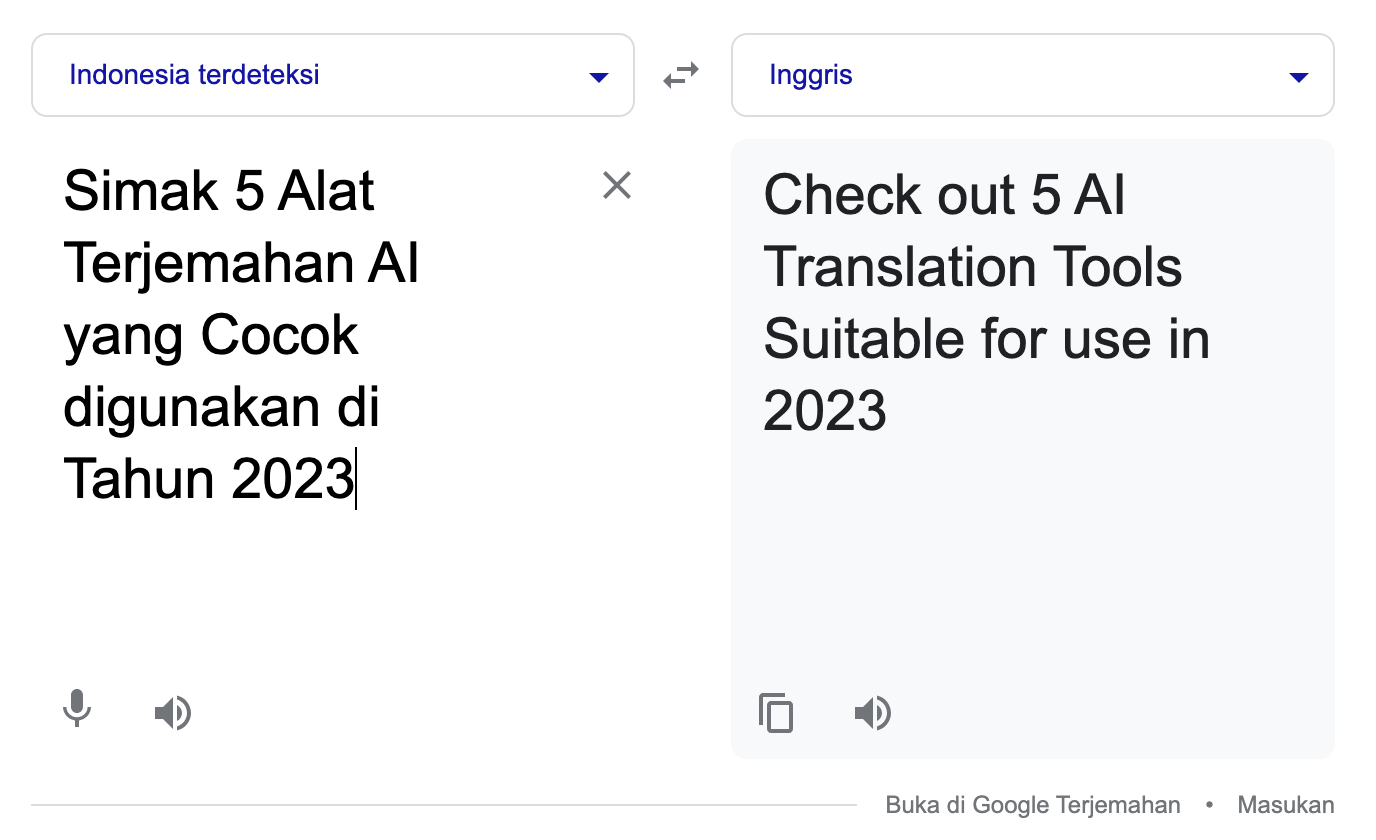Clear the source text with the X
This screenshot has width=1376, height=840.
[616, 185]
